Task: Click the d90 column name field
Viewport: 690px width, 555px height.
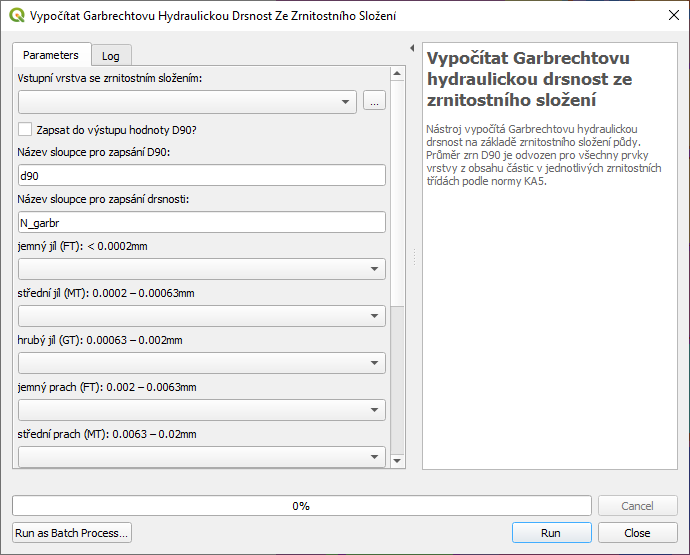Action: point(202,175)
